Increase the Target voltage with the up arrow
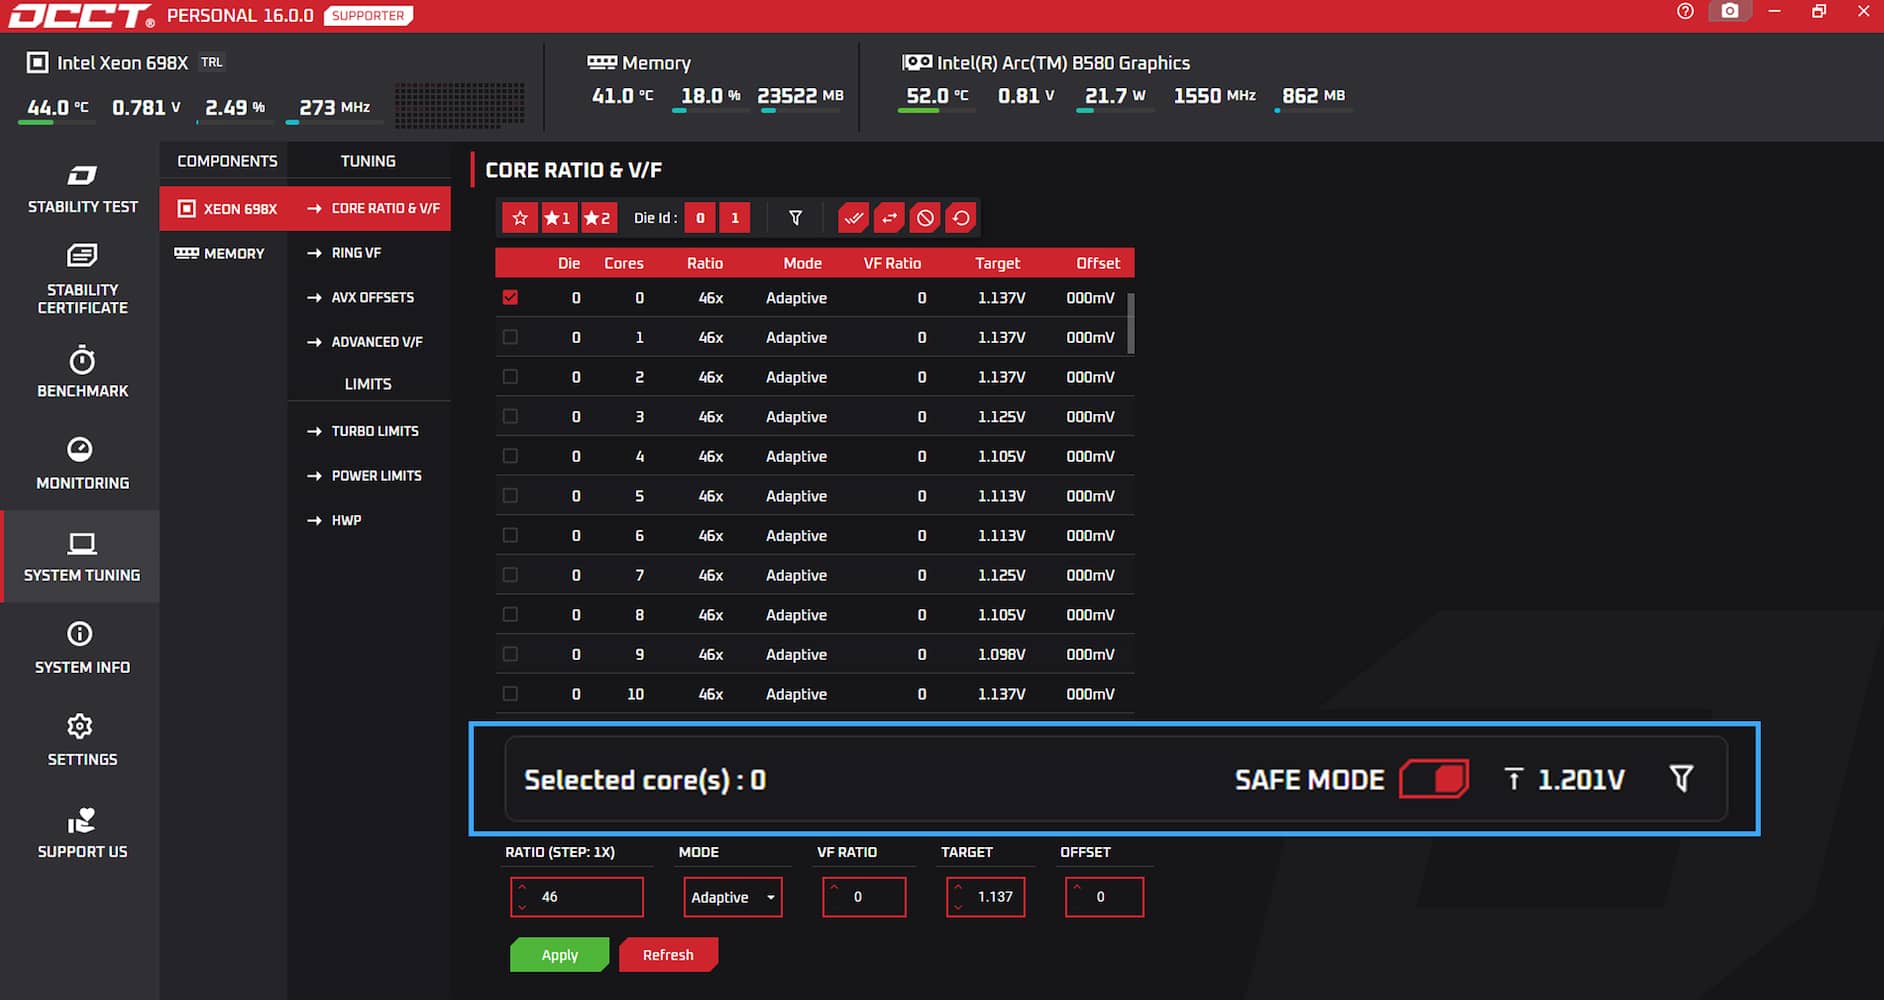1884x1000 pixels. 958,887
